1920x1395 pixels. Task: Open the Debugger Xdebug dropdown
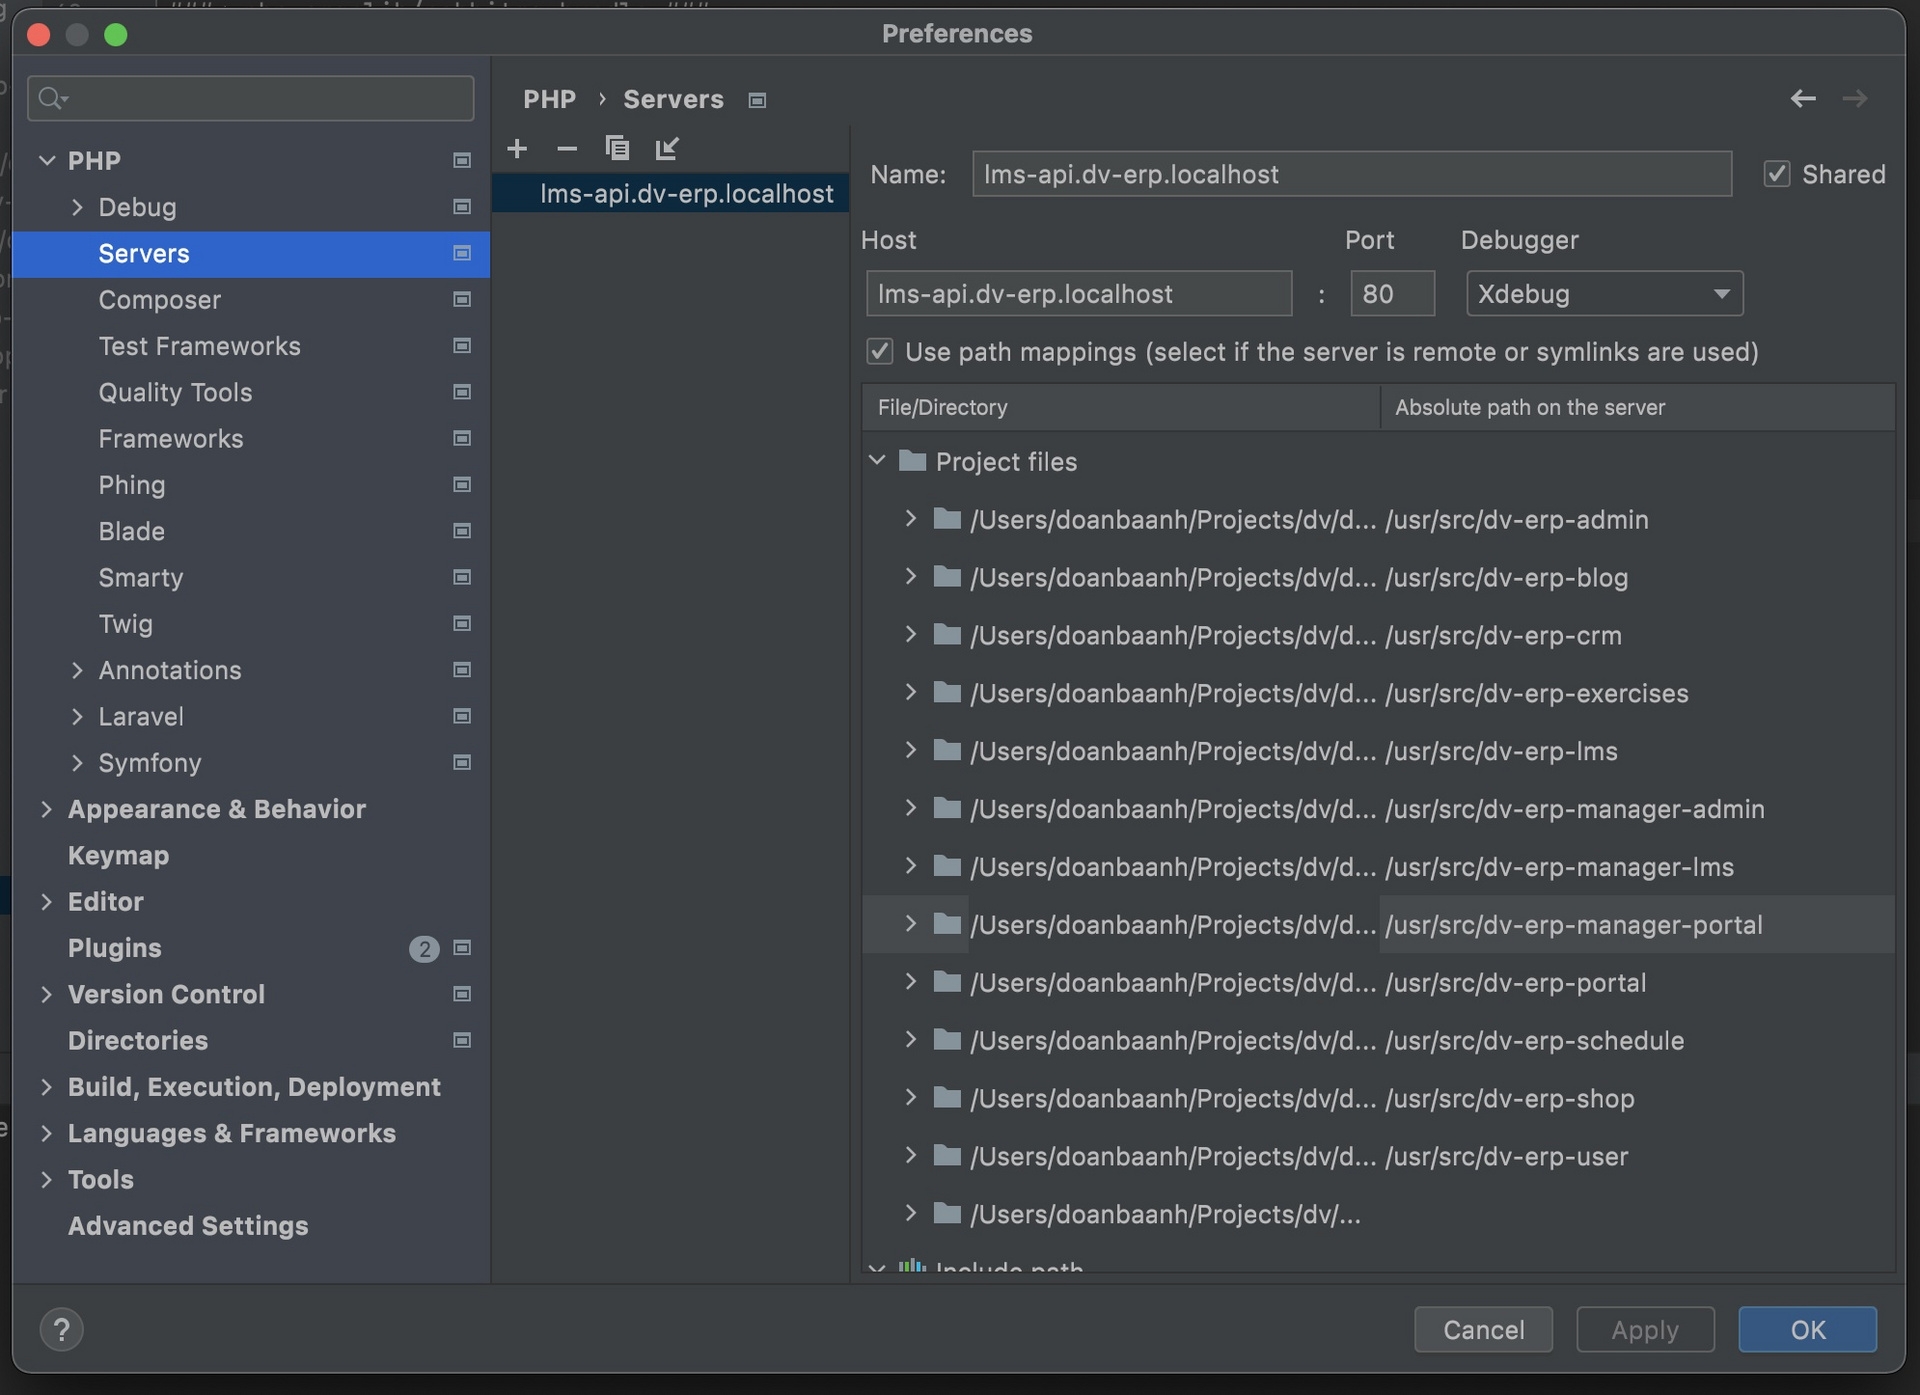pyautogui.click(x=1604, y=294)
